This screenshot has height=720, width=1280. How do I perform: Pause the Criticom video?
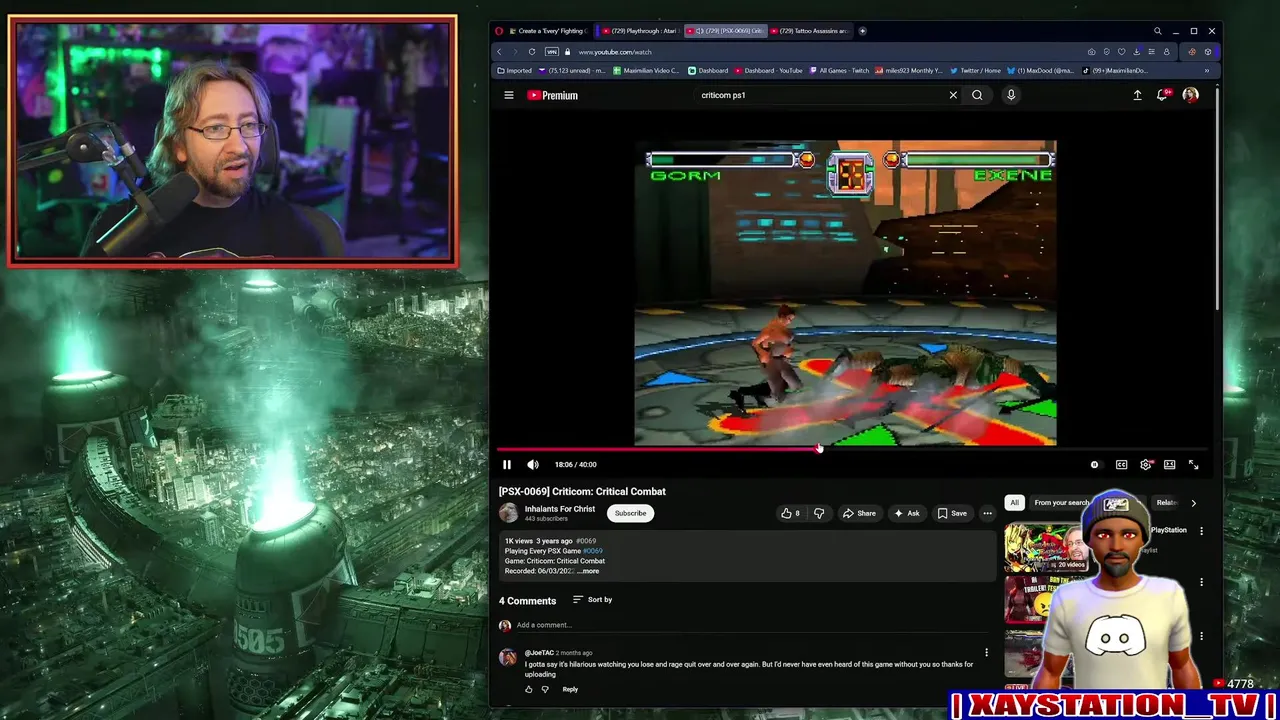coord(507,464)
